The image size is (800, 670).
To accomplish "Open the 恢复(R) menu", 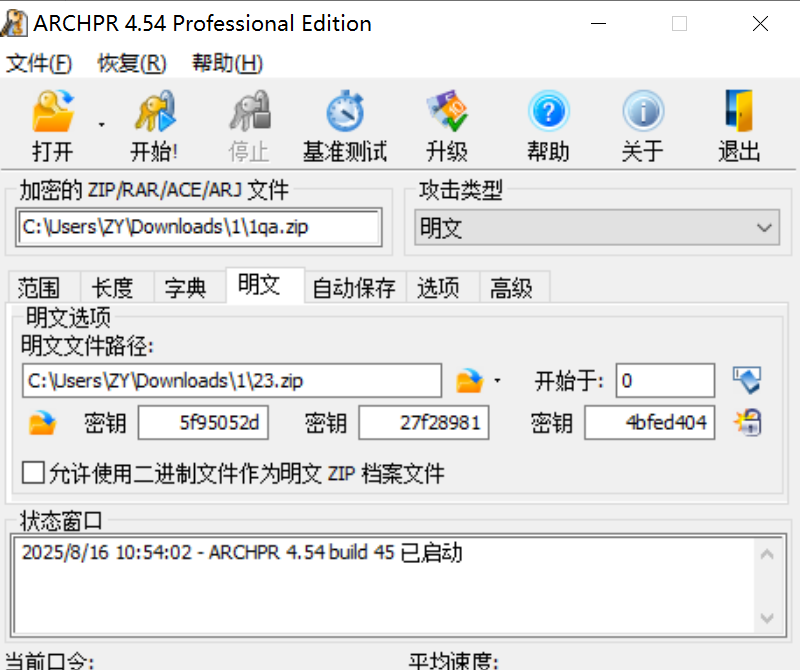I will [132, 63].
